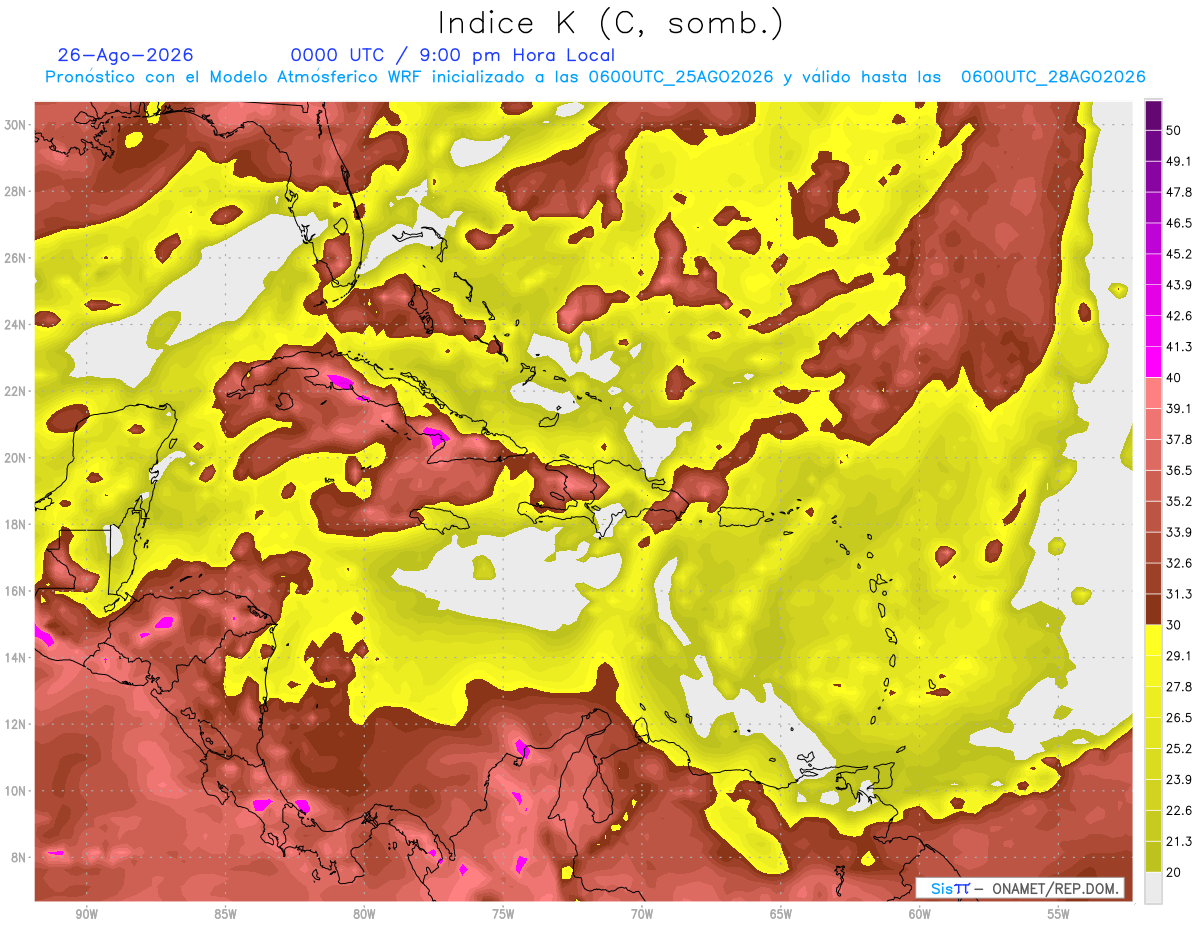Click the colorbar label '31.3'
The height and width of the screenshot is (927, 1200).
[1179, 594]
